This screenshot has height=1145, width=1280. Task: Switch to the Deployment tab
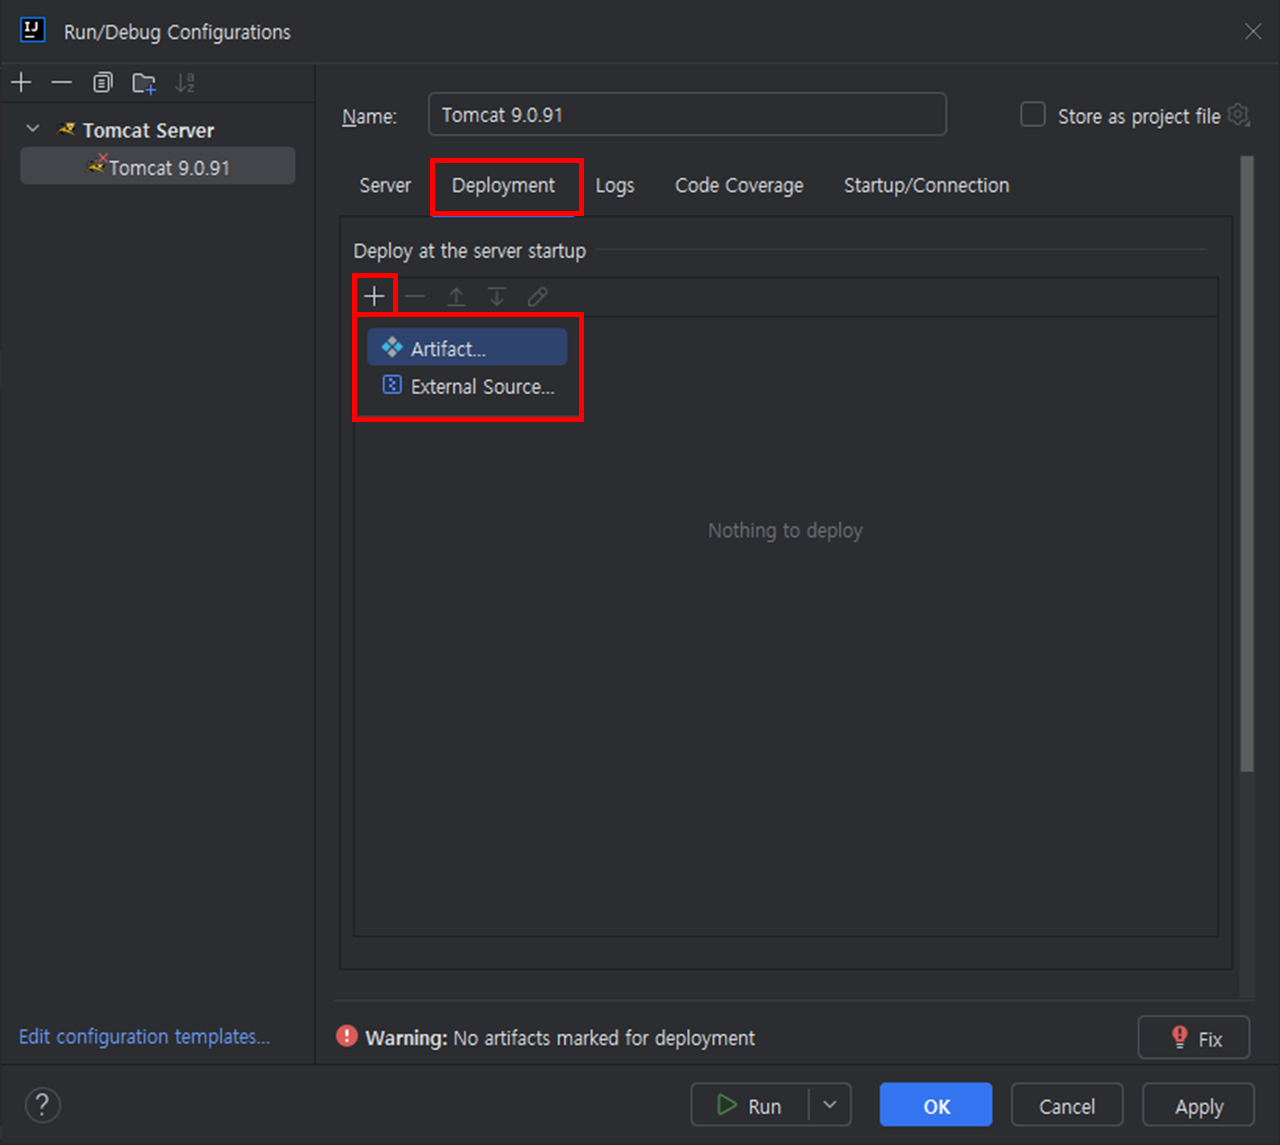pos(503,185)
